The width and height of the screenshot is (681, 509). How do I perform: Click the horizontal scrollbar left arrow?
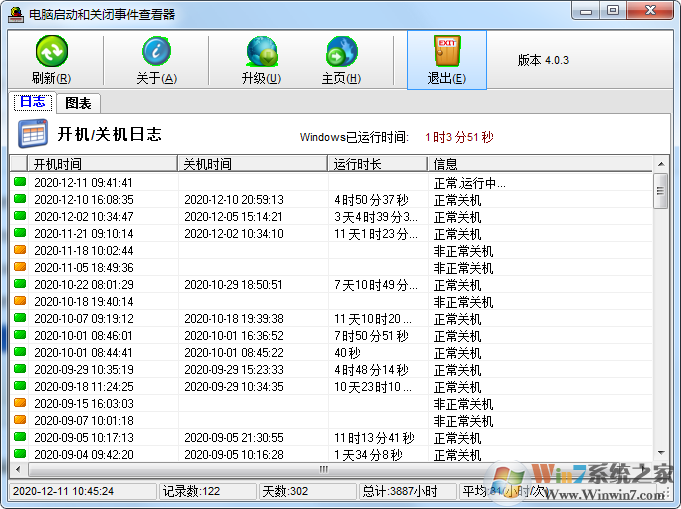click(x=19, y=469)
